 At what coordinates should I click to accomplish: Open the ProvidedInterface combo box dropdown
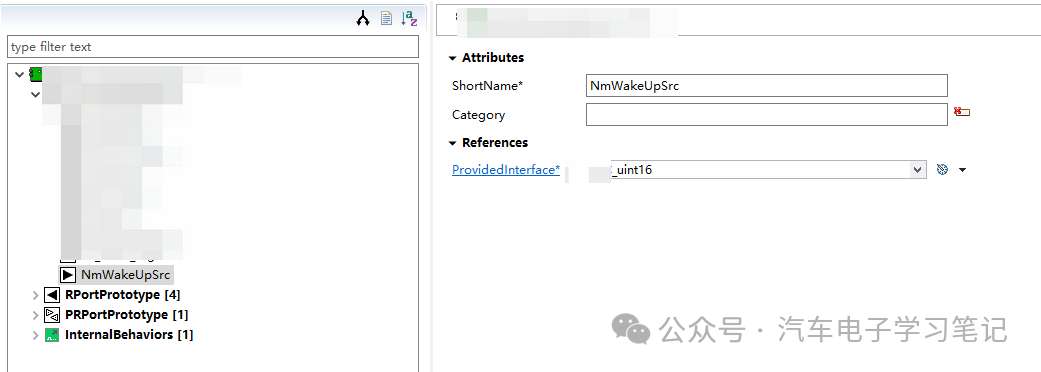(x=918, y=170)
